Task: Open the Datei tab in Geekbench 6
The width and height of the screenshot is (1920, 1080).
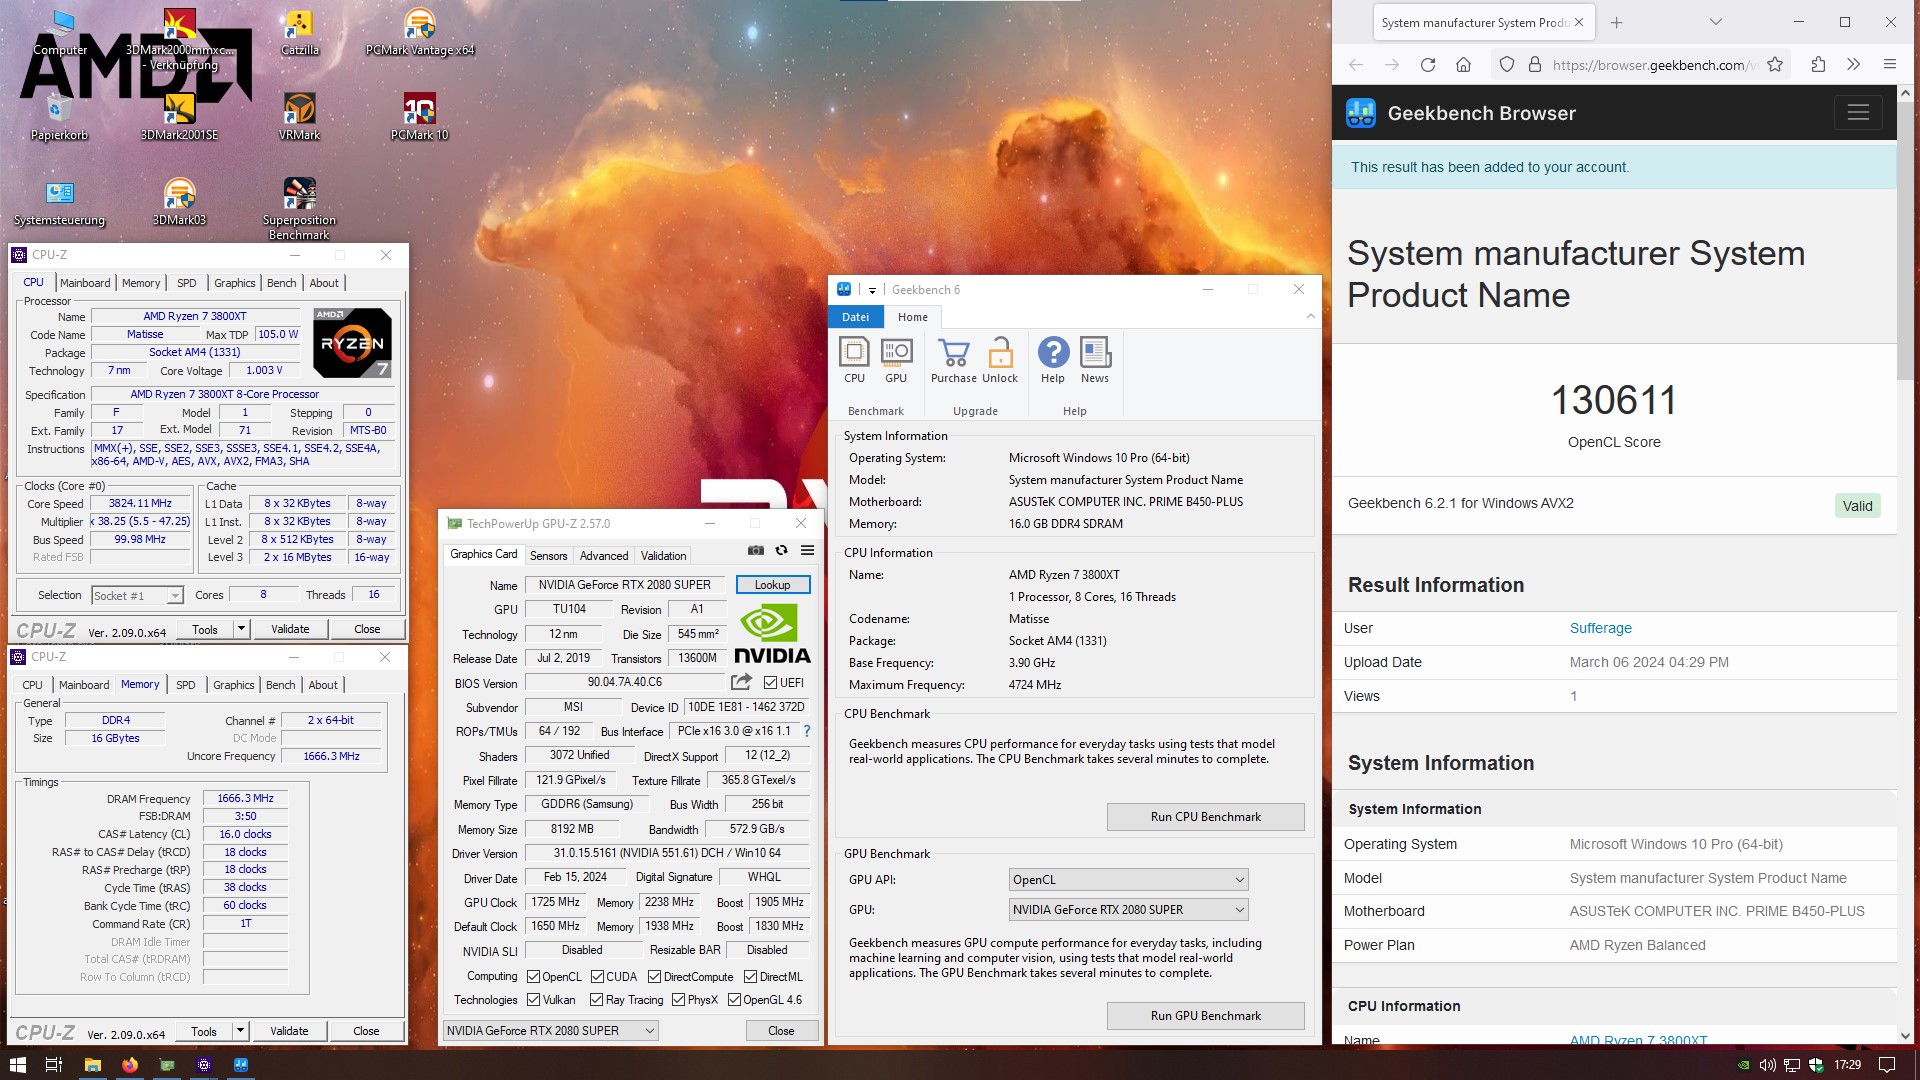Action: [x=855, y=317]
